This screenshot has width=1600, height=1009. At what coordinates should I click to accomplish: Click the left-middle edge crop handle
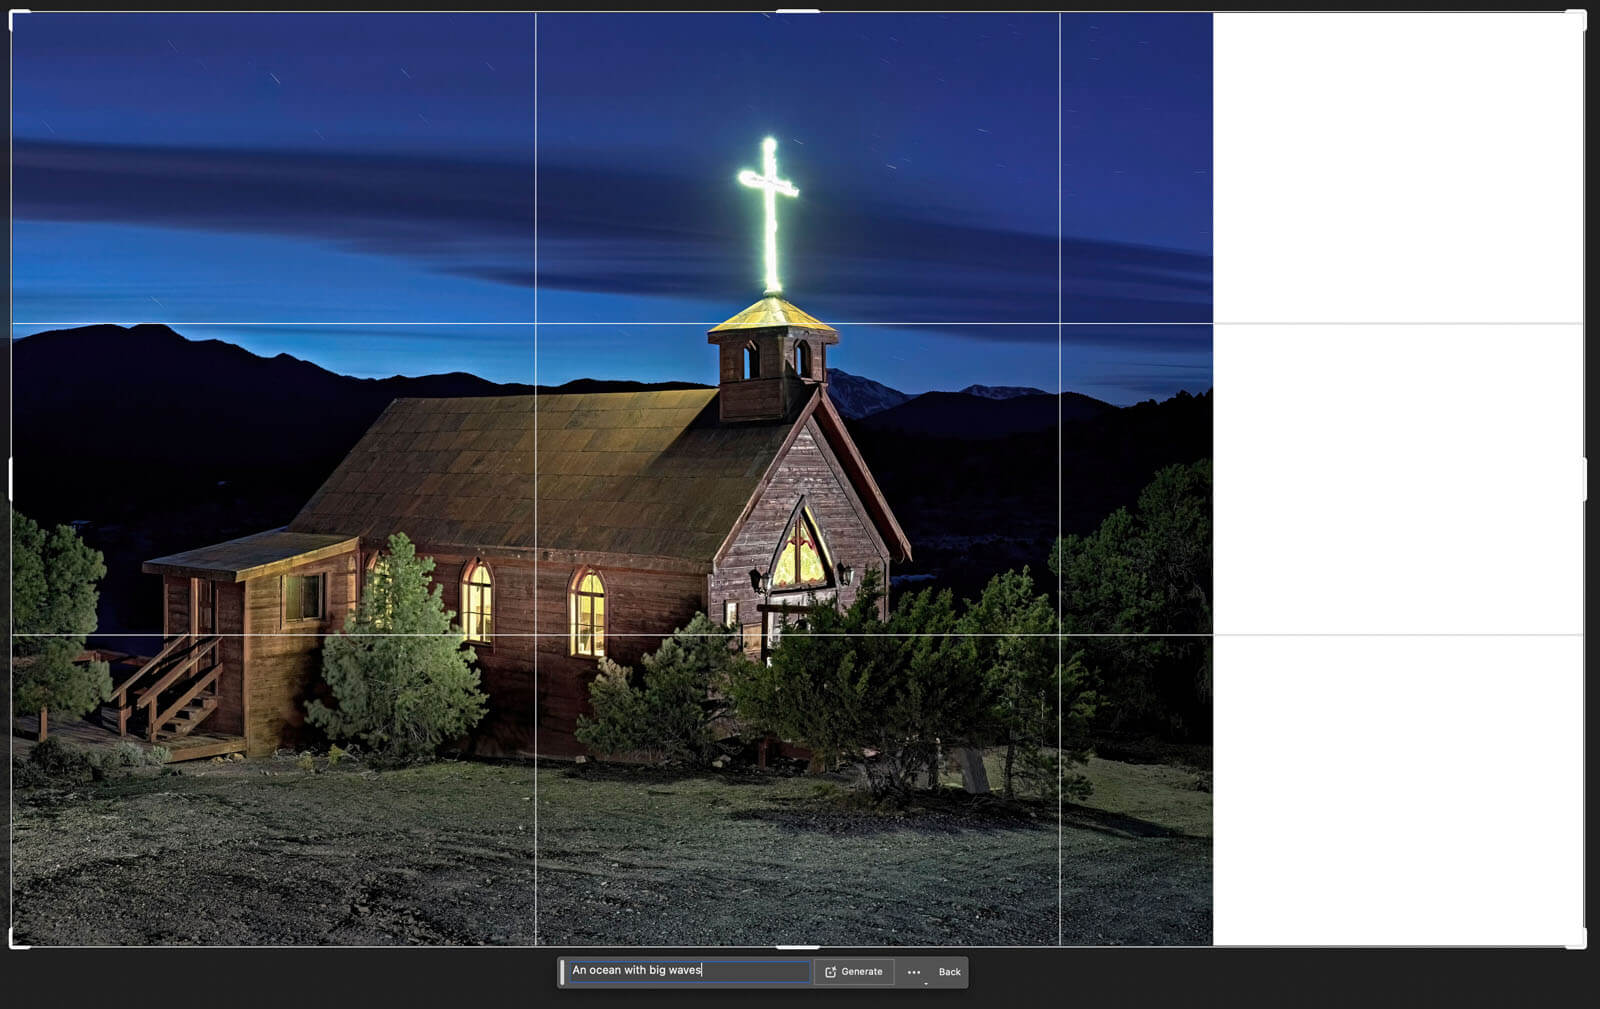click(11, 480)
